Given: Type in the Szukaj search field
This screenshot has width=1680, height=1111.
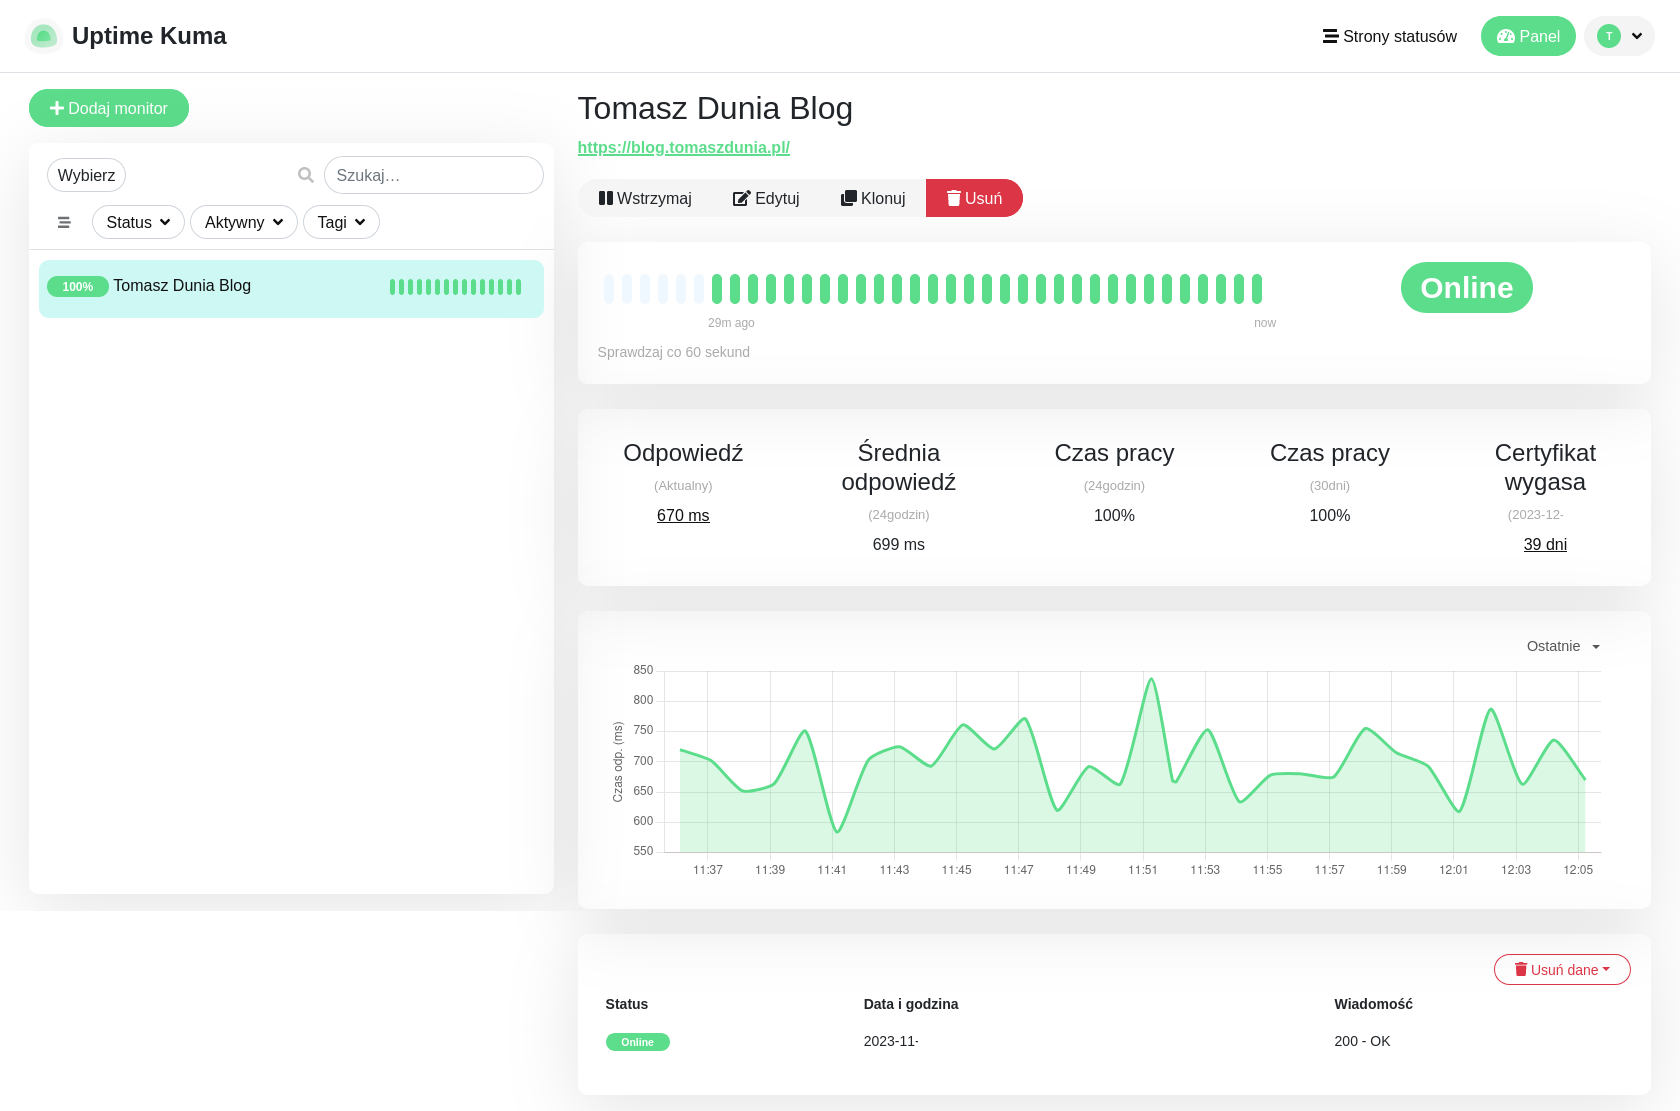Looking at the screenshot, I should [434, 175].
